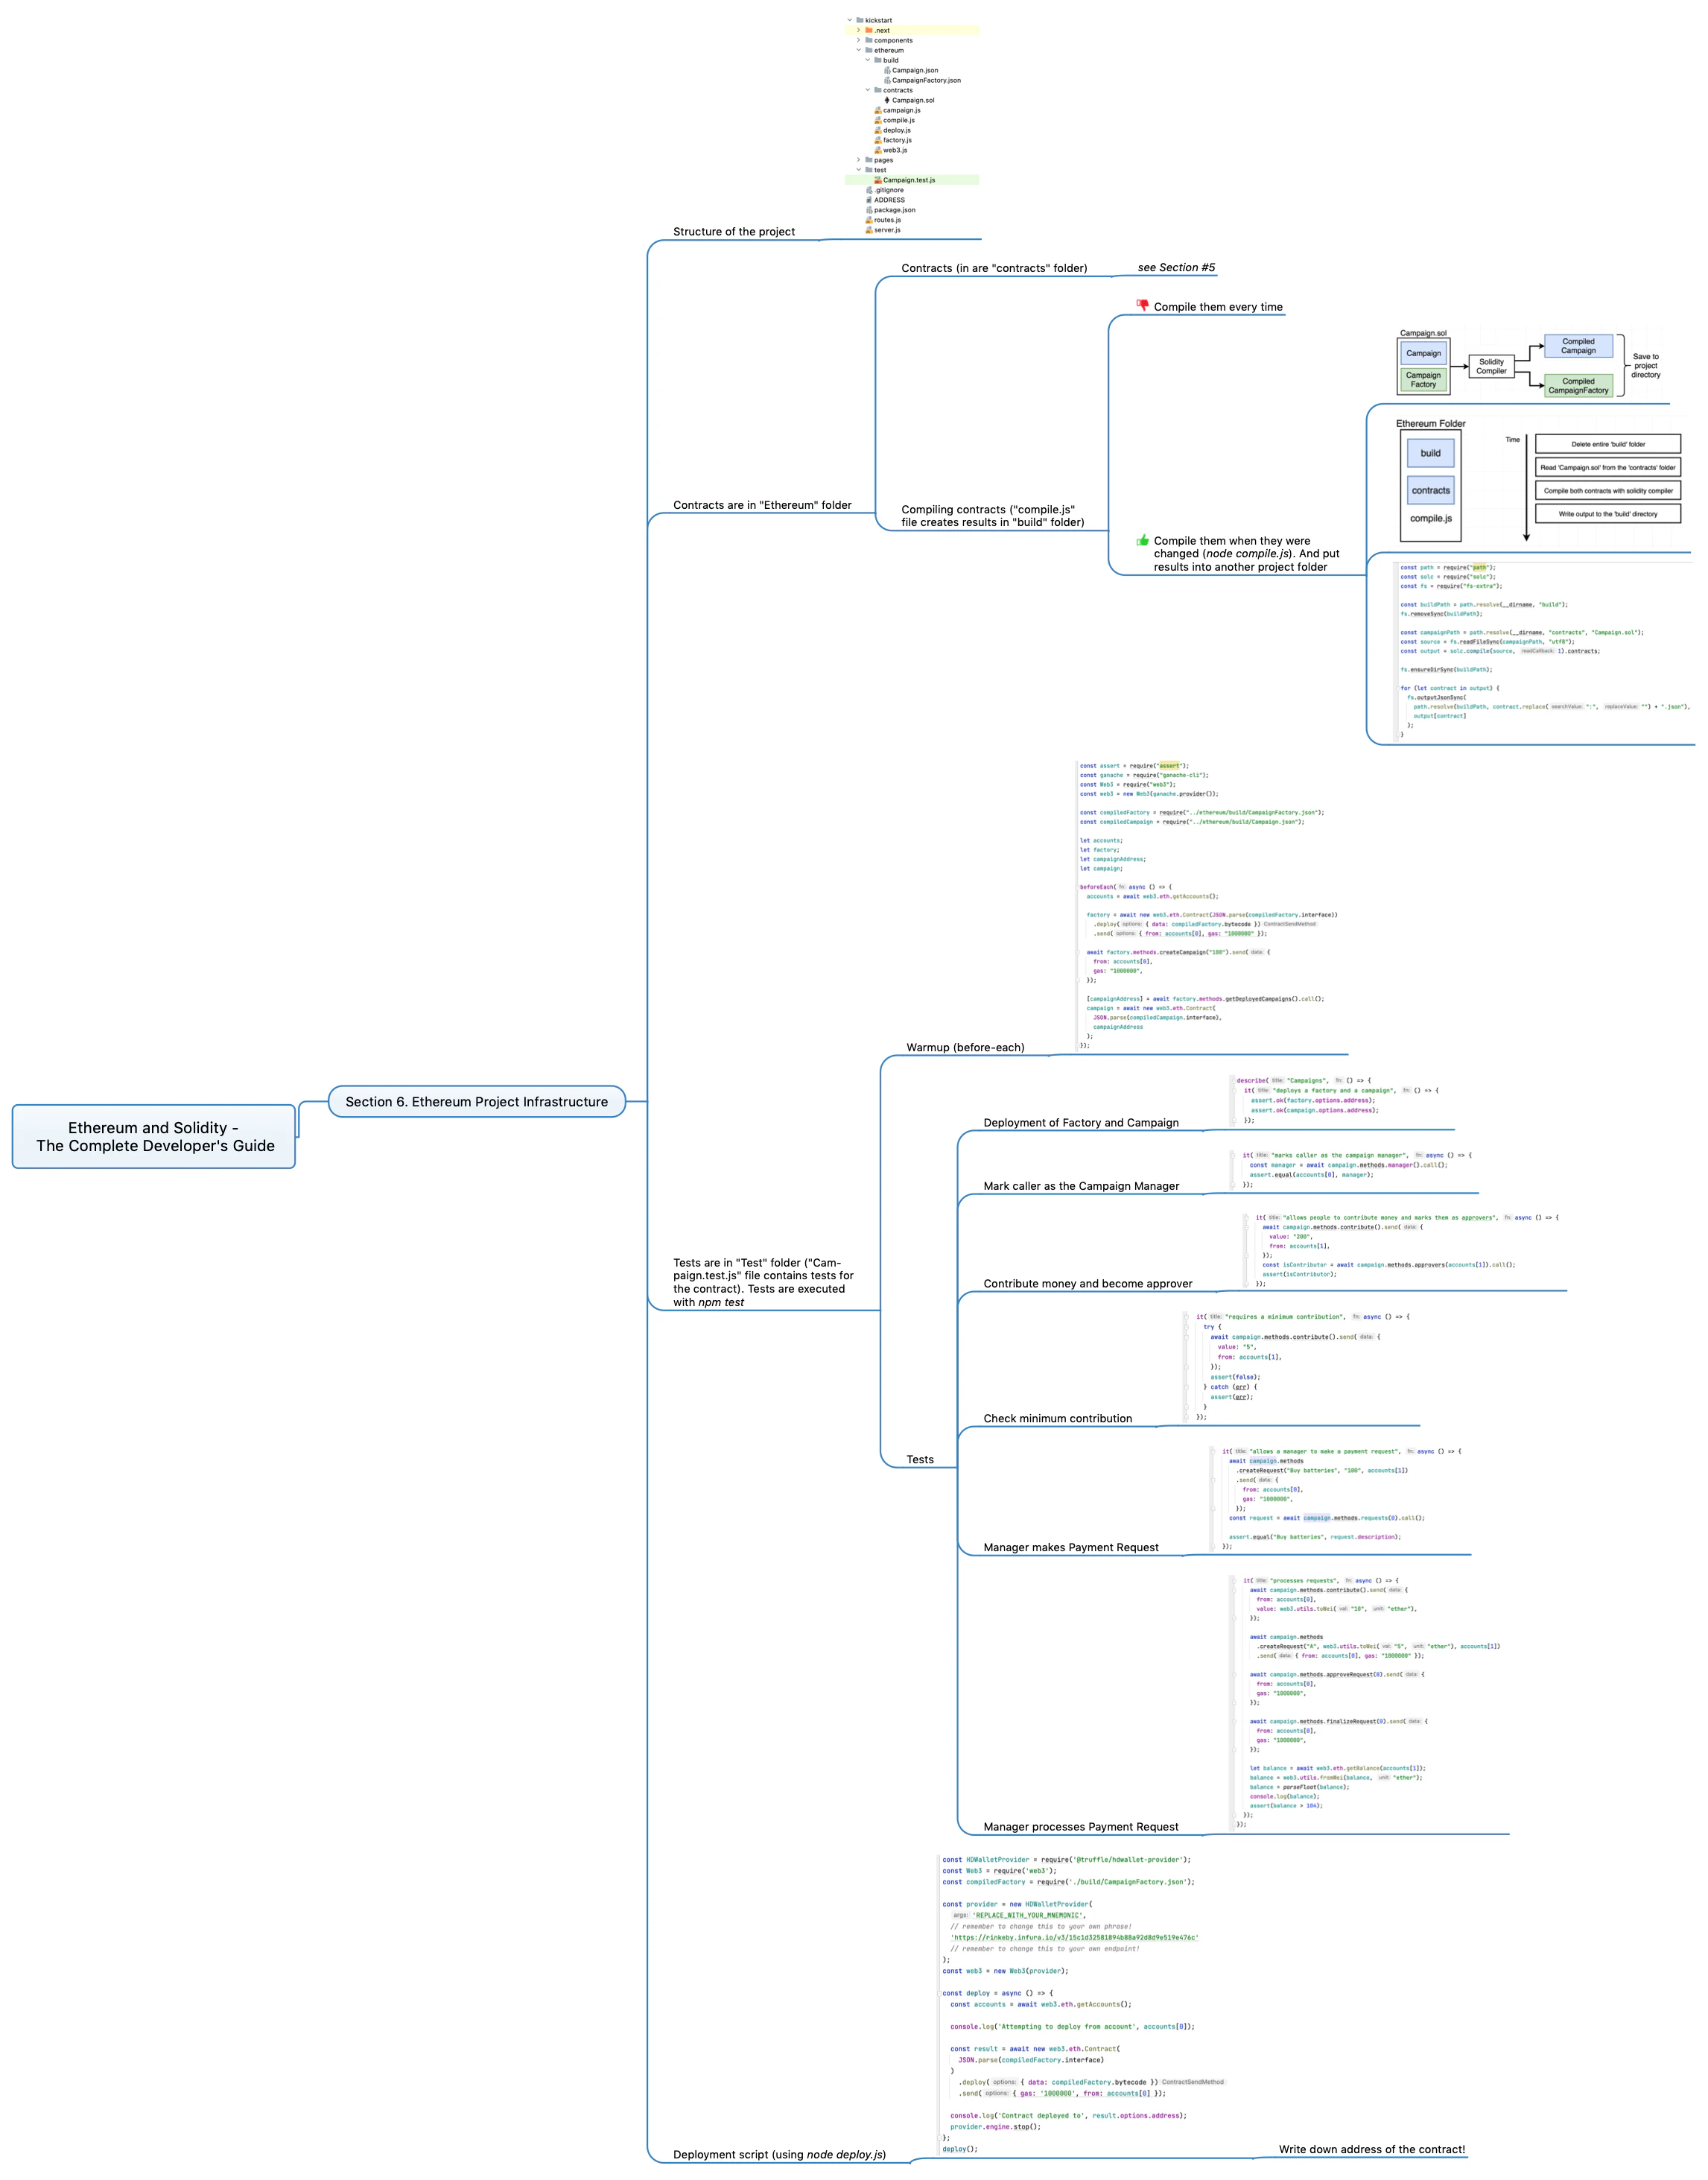Select the 'Structure of the project' topic

[734, 231]
